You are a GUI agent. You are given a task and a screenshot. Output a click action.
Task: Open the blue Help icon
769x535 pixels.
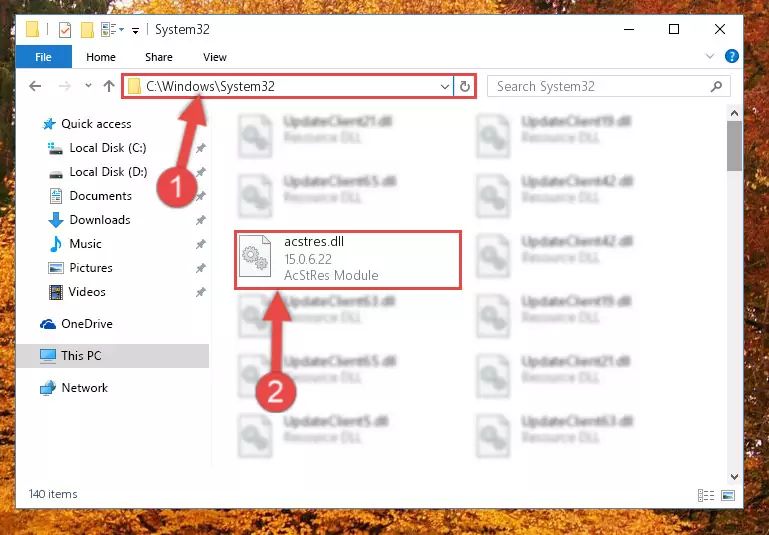click(x=731, y=56)
